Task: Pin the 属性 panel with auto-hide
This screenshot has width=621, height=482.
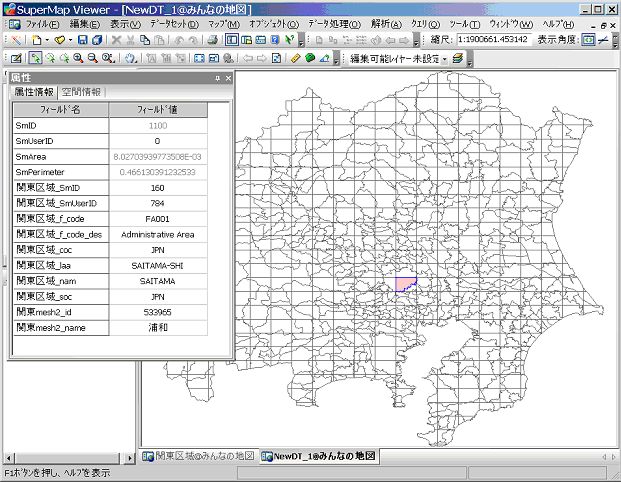Action: point(216,78)
